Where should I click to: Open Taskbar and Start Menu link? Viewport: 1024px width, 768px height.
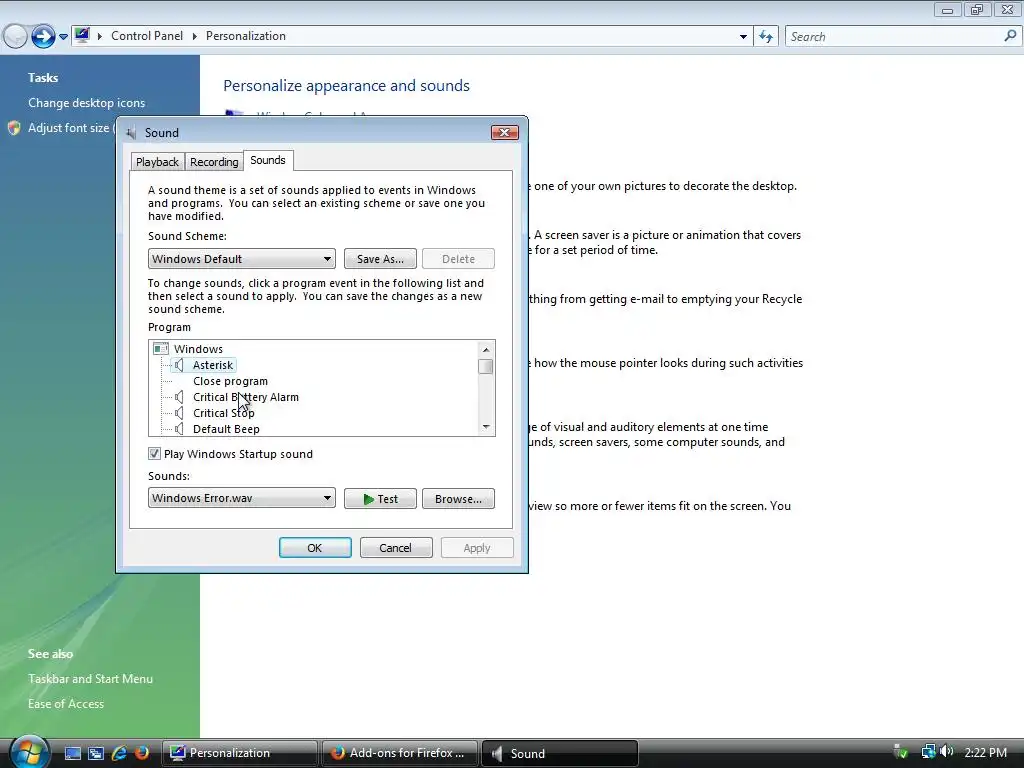click(90, 679)
